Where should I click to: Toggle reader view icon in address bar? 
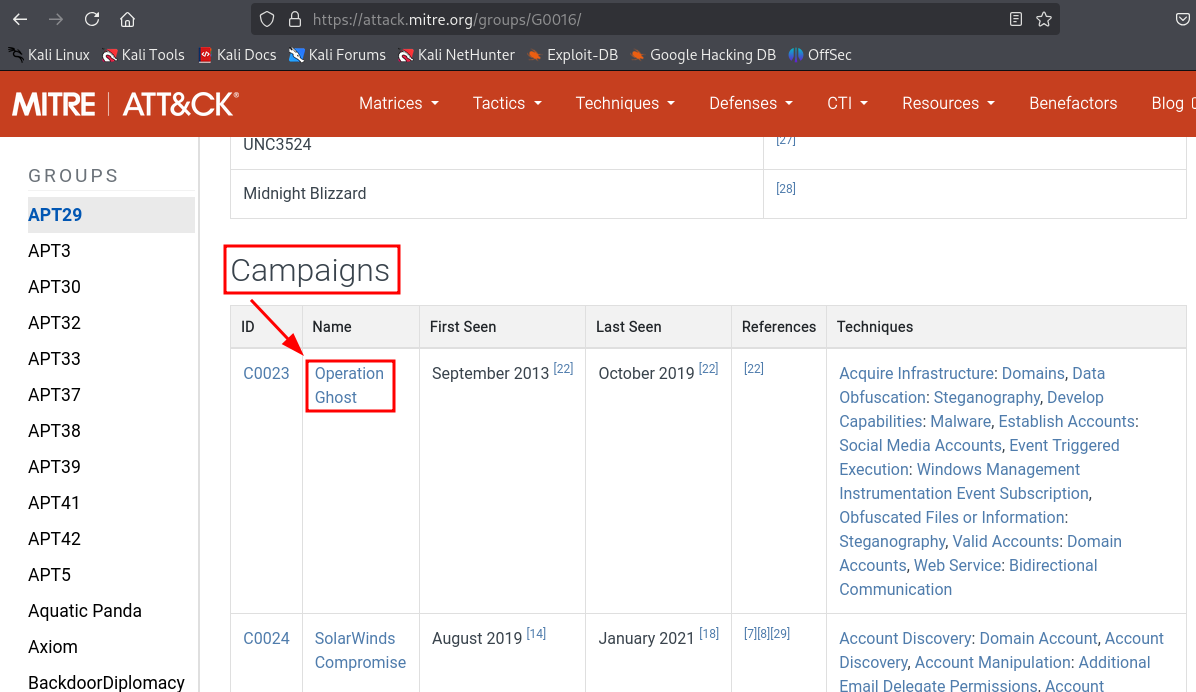pos(1016,19)
